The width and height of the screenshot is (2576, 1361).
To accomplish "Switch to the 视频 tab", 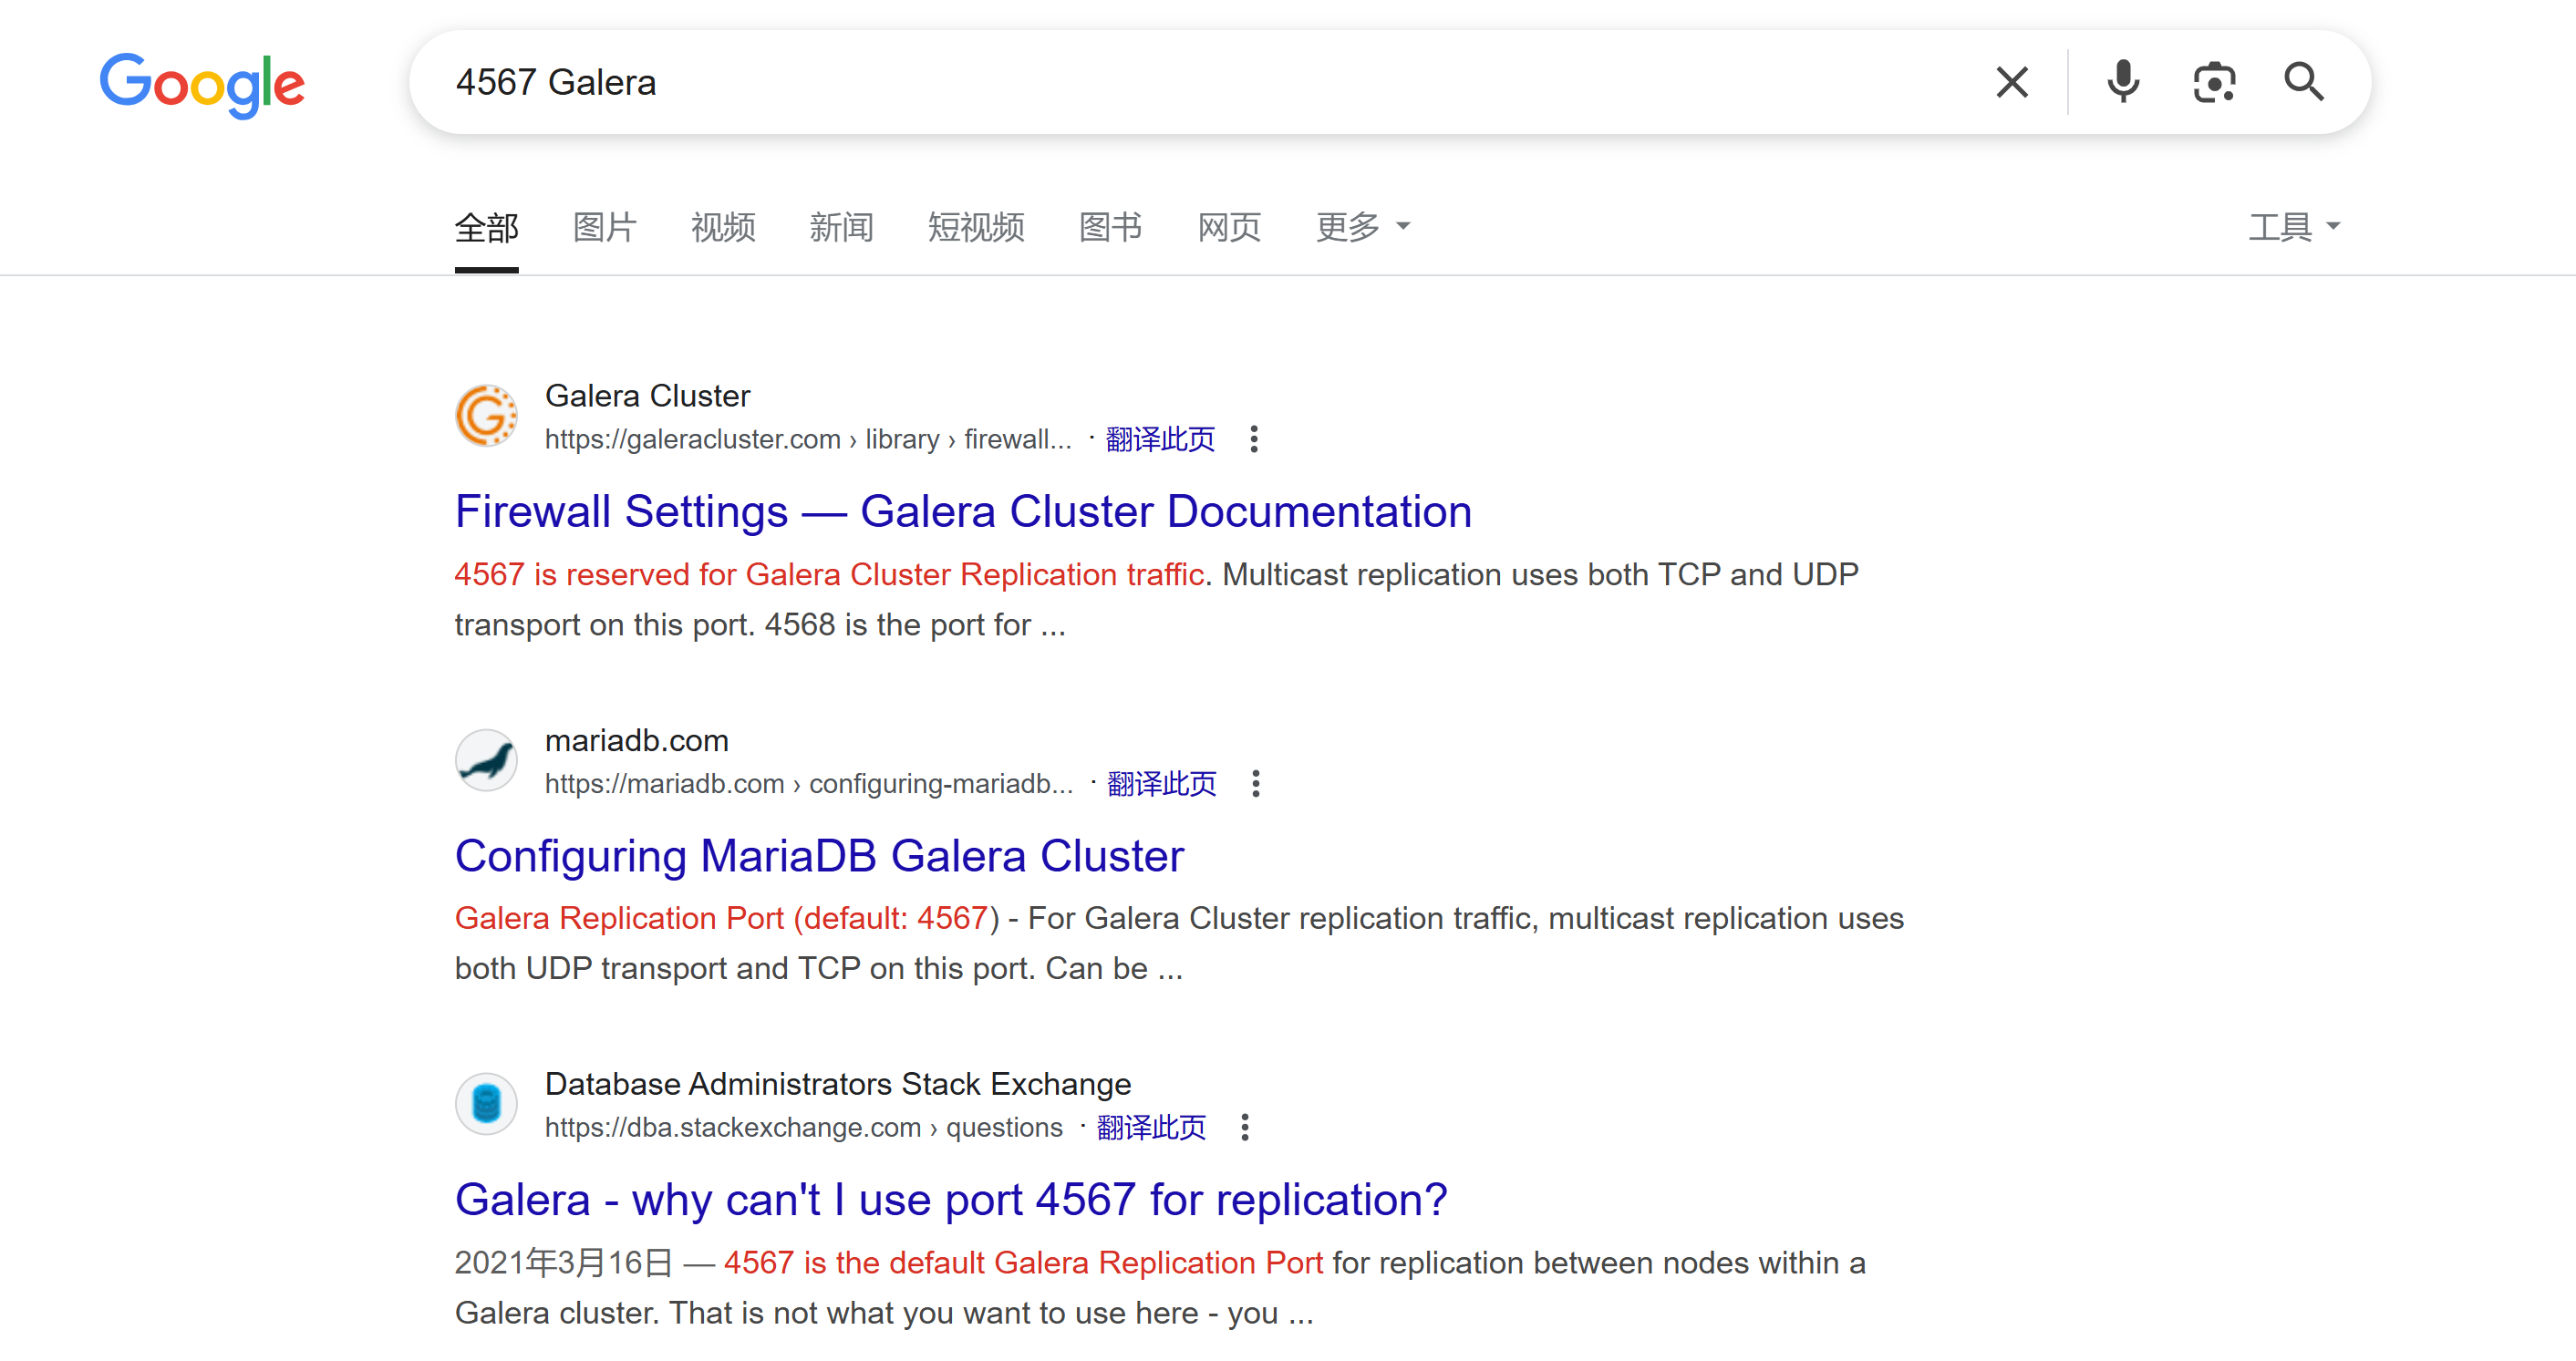I will pyautogui.click(x=723, y=228).
